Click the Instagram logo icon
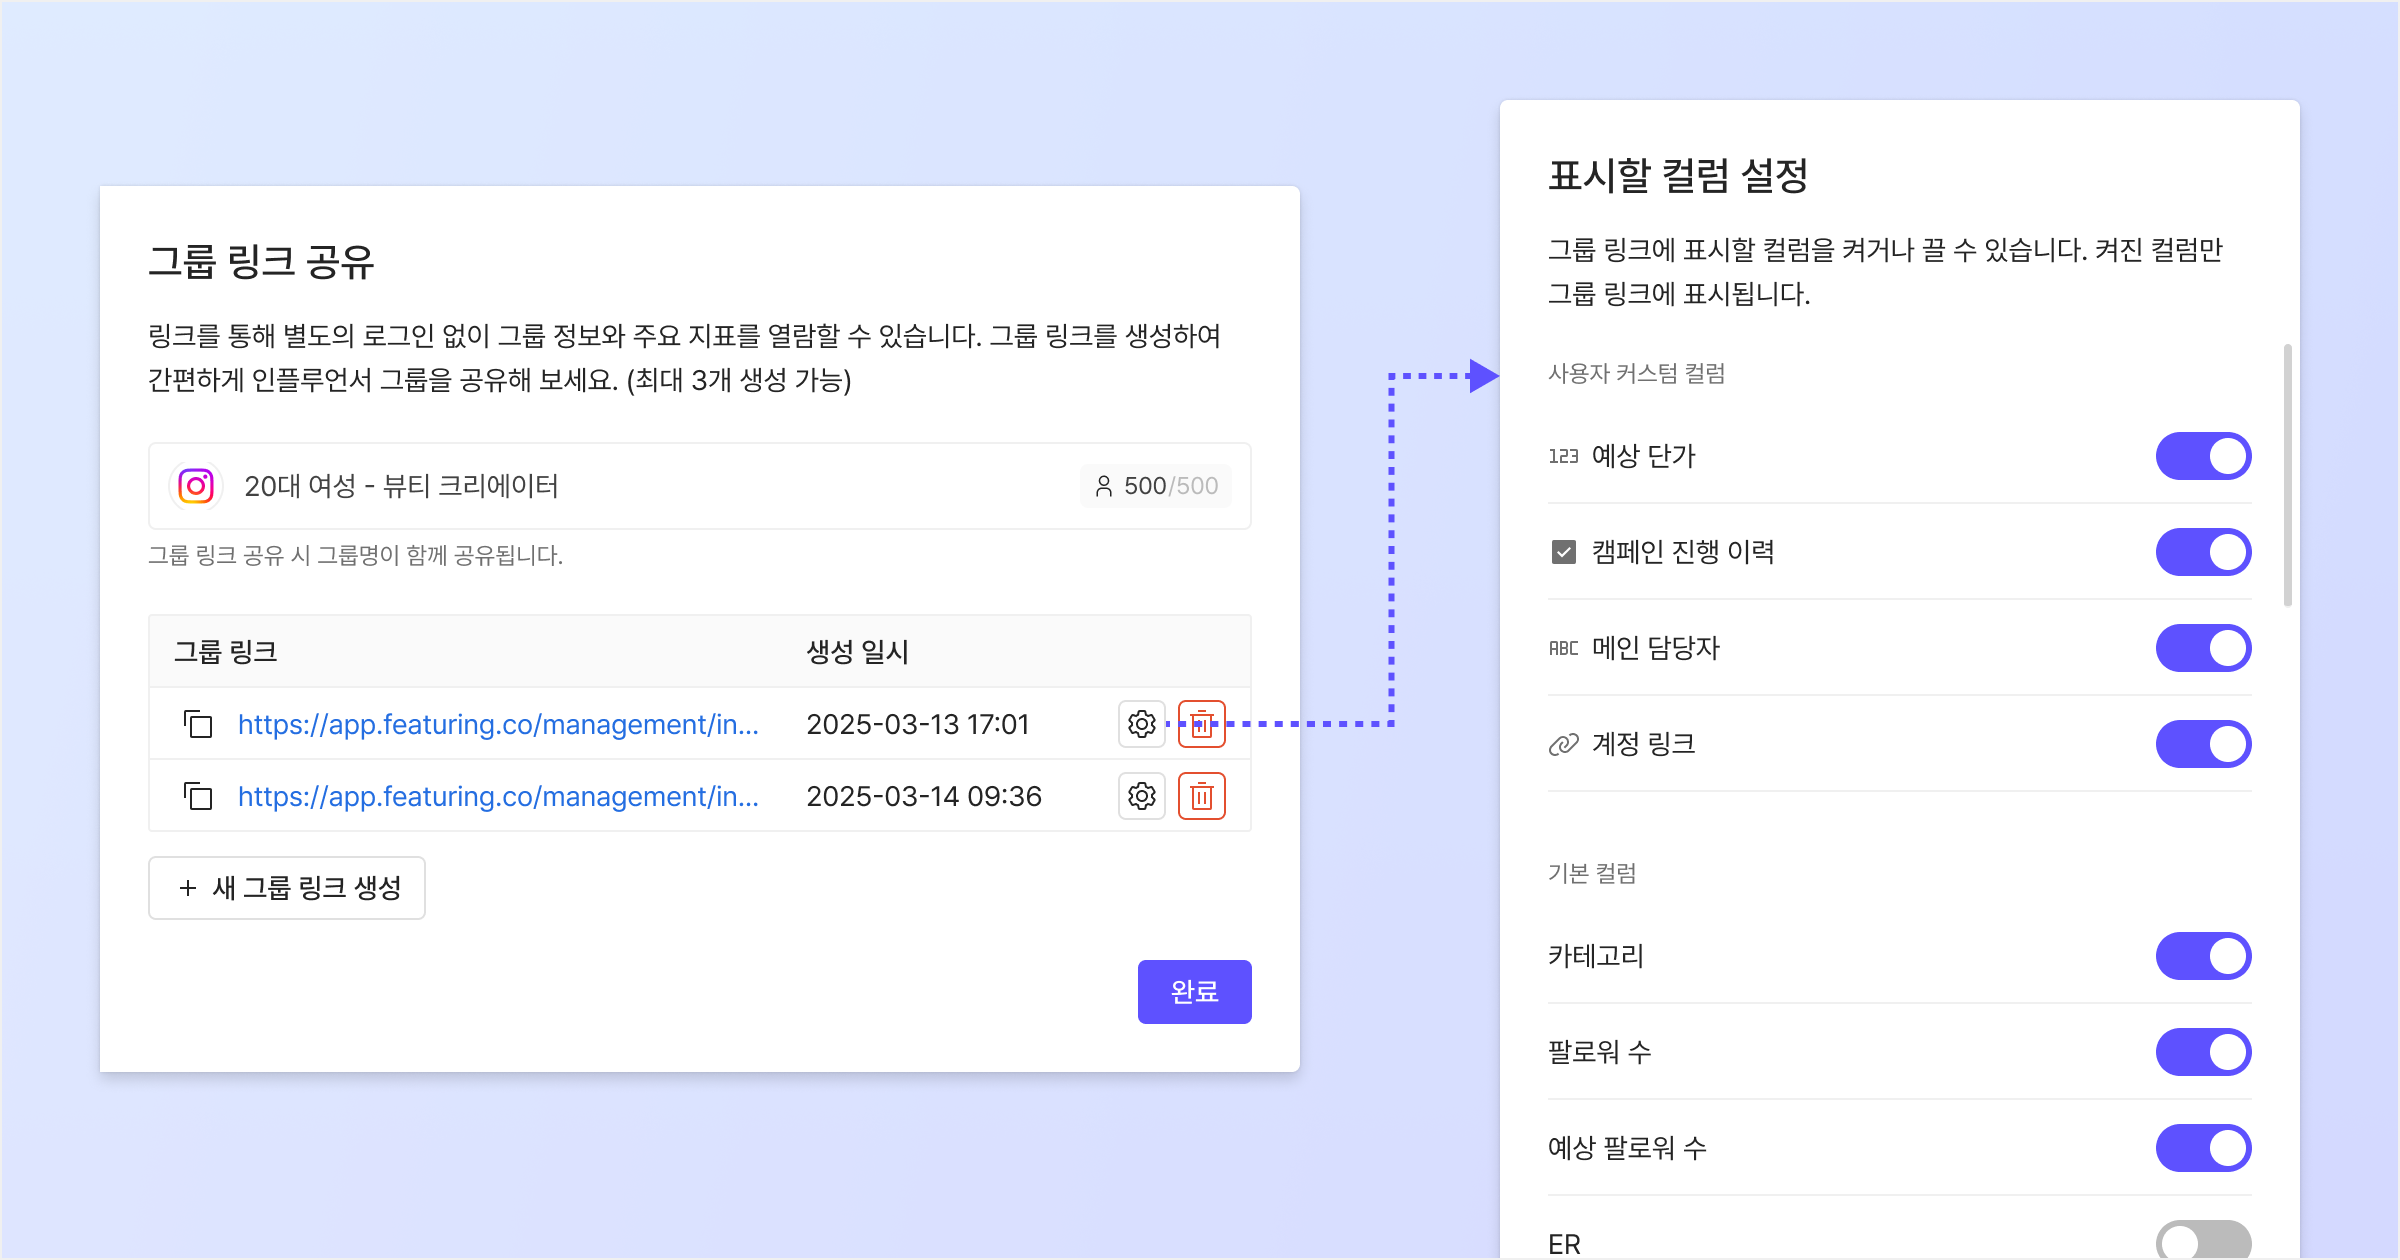This screenshot has width=2400, height=1260. coord(196,486)
